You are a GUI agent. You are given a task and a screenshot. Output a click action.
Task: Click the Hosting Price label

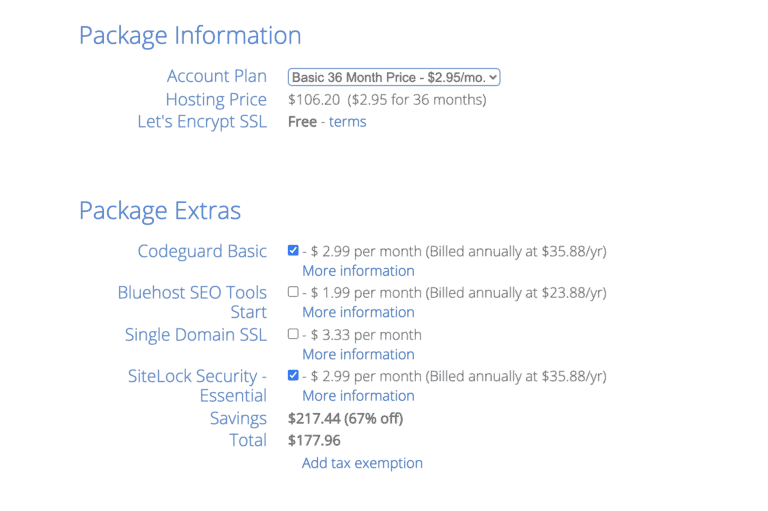216,99
